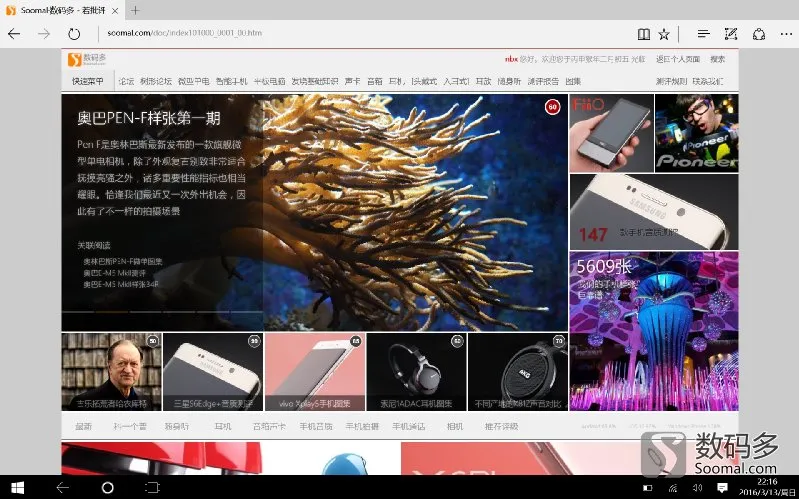Open the FiiO player thumbnail
This screenshot has width=799, height=499.
pos(611,133)
